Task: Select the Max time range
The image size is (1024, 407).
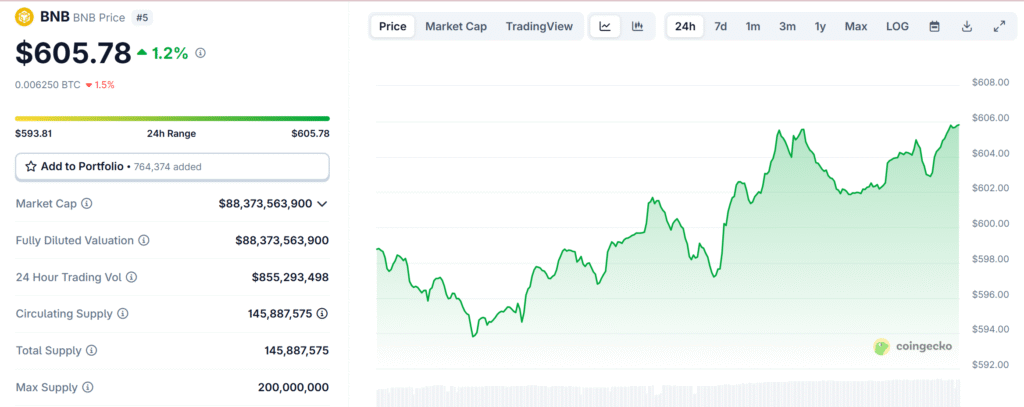Action: [856, 27]
